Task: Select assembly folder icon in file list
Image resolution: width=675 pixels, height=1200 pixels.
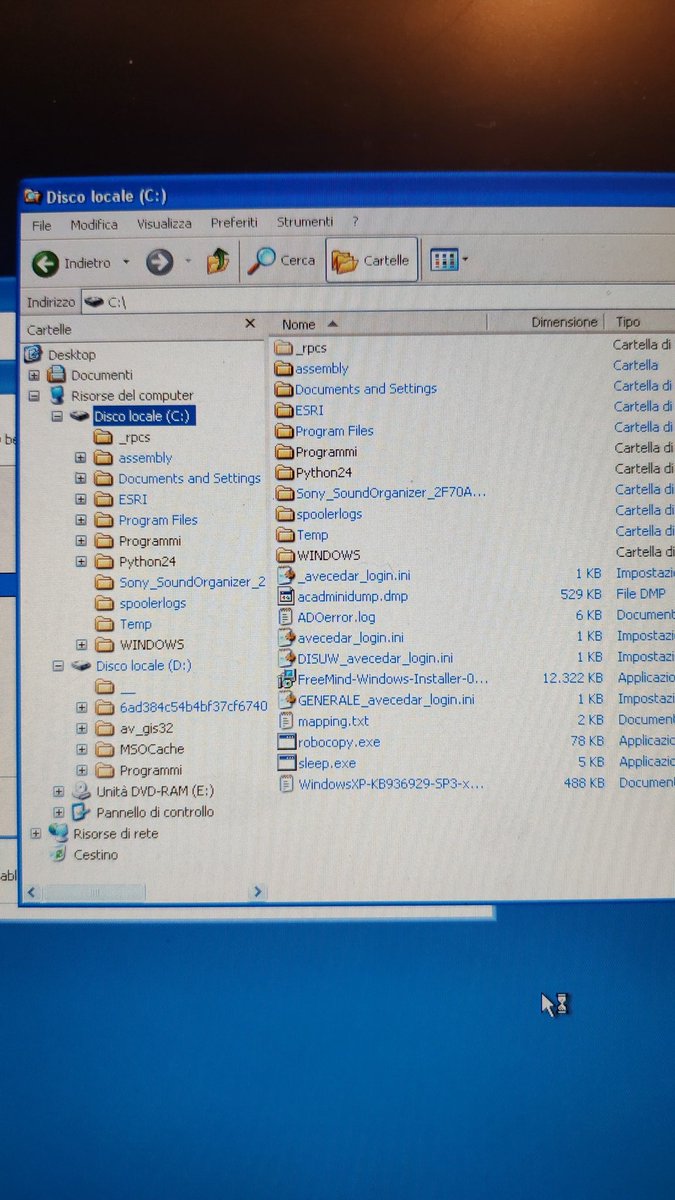Action: point(283,369)
